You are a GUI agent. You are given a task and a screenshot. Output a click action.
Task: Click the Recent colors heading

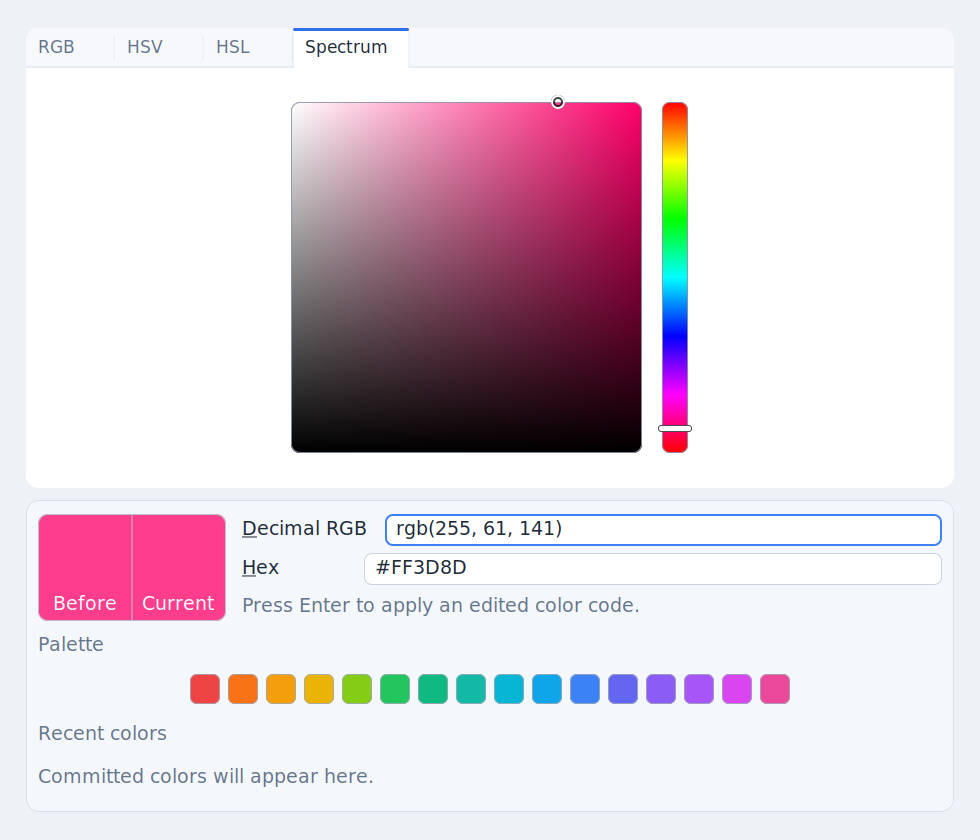click(102, 733)
